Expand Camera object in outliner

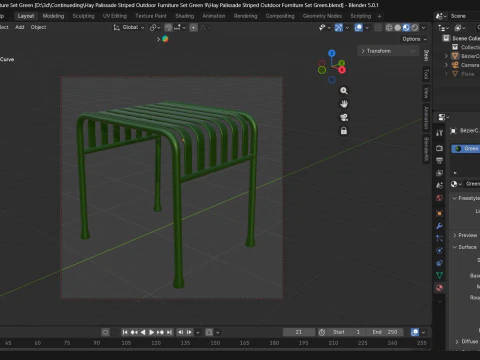[x=446, y=65]
